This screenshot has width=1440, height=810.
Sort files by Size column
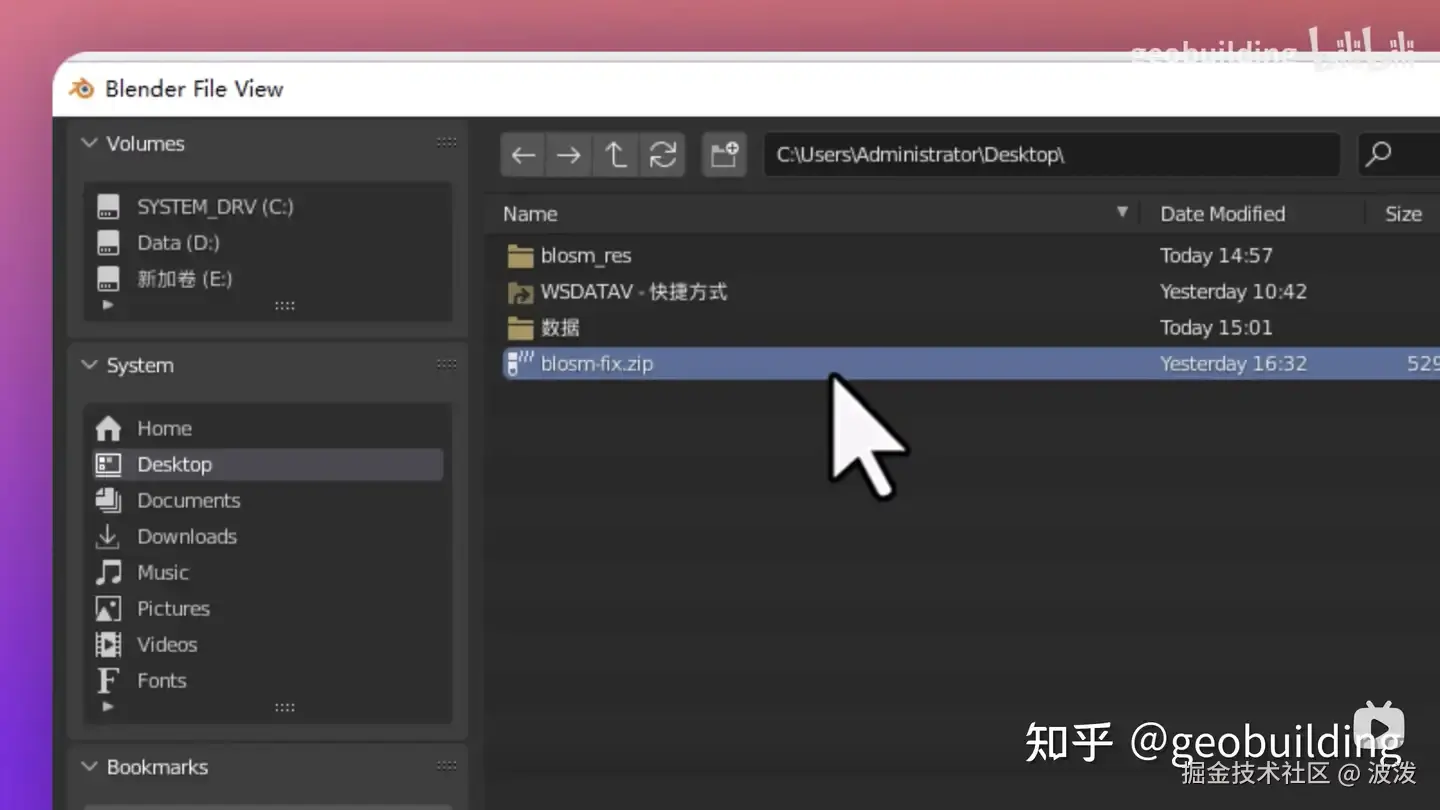coord(1403,214)
